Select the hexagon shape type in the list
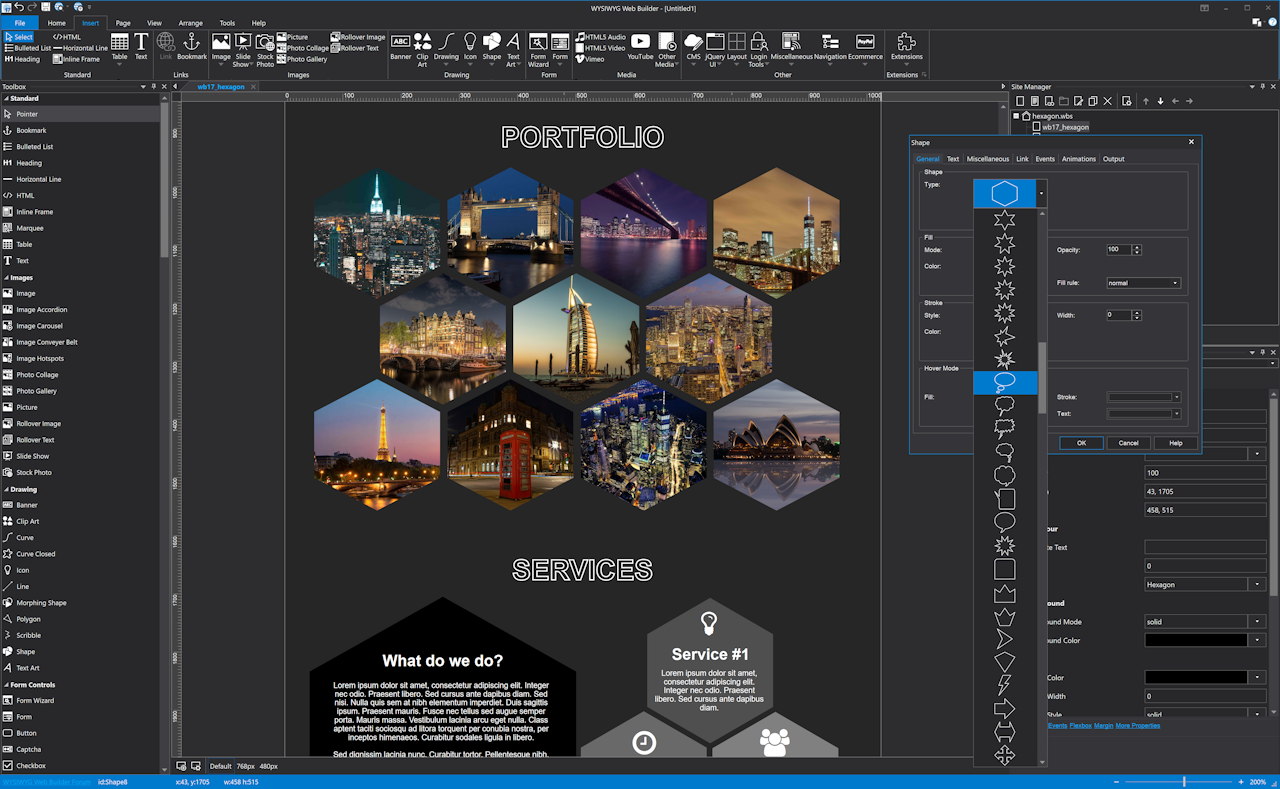The width and height of the screenshot is (1280, 789). pos(1004,193)
